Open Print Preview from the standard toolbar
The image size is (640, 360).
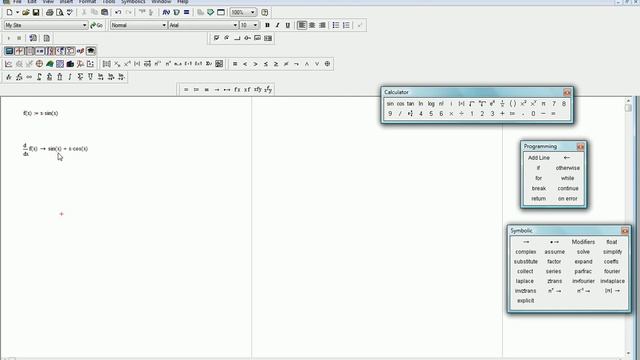60,12
